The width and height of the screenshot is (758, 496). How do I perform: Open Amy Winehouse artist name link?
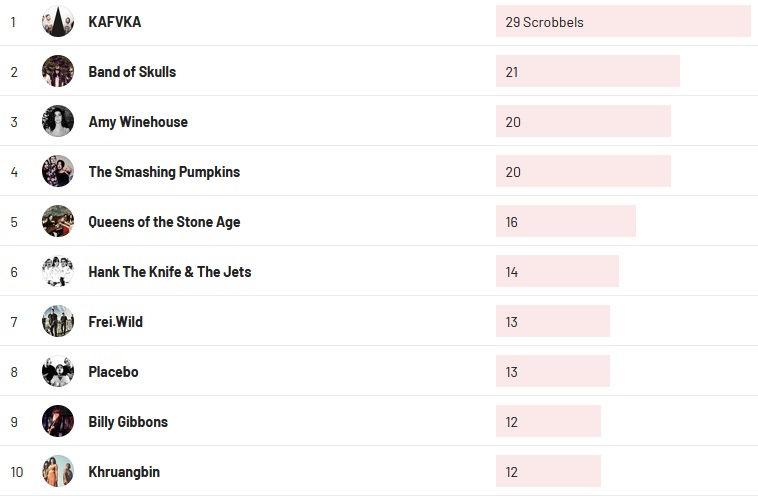click(138, 122)
